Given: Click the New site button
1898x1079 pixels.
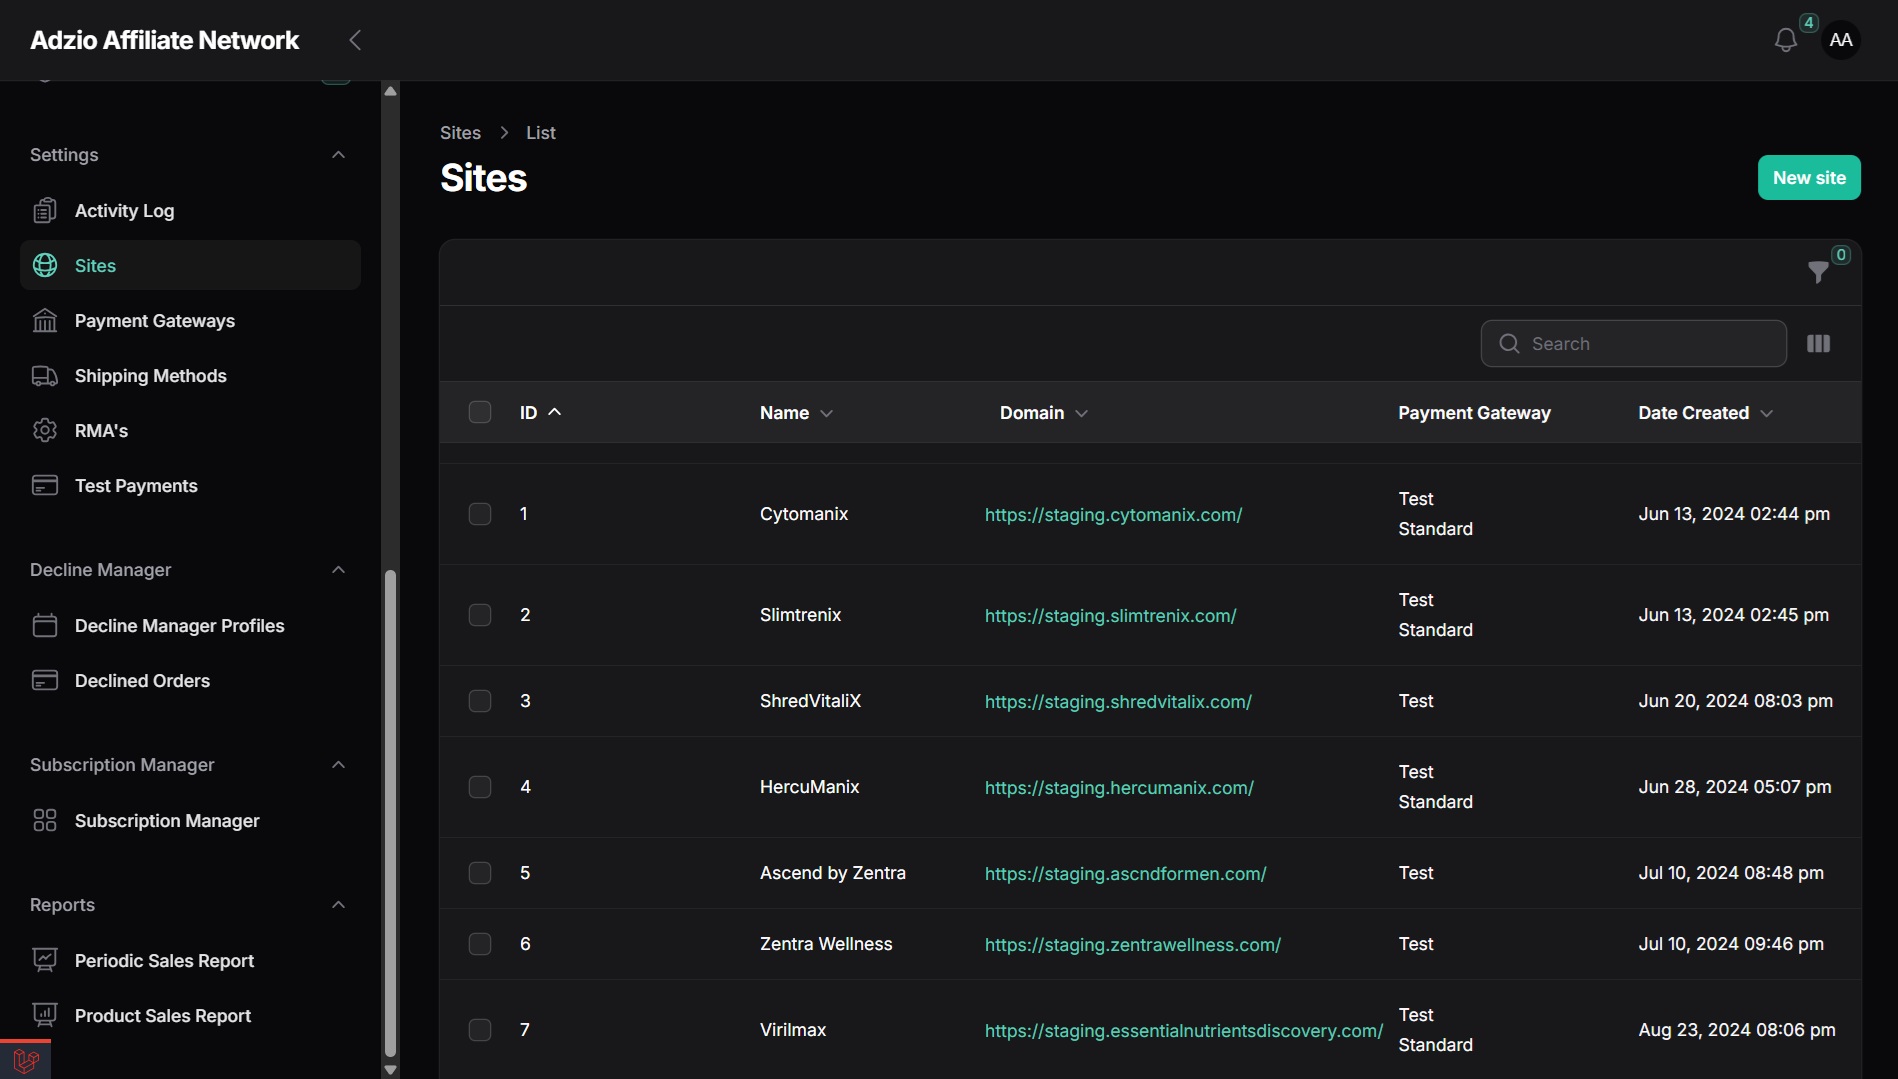Looking at the screenshot, I should coord(1809,178).
